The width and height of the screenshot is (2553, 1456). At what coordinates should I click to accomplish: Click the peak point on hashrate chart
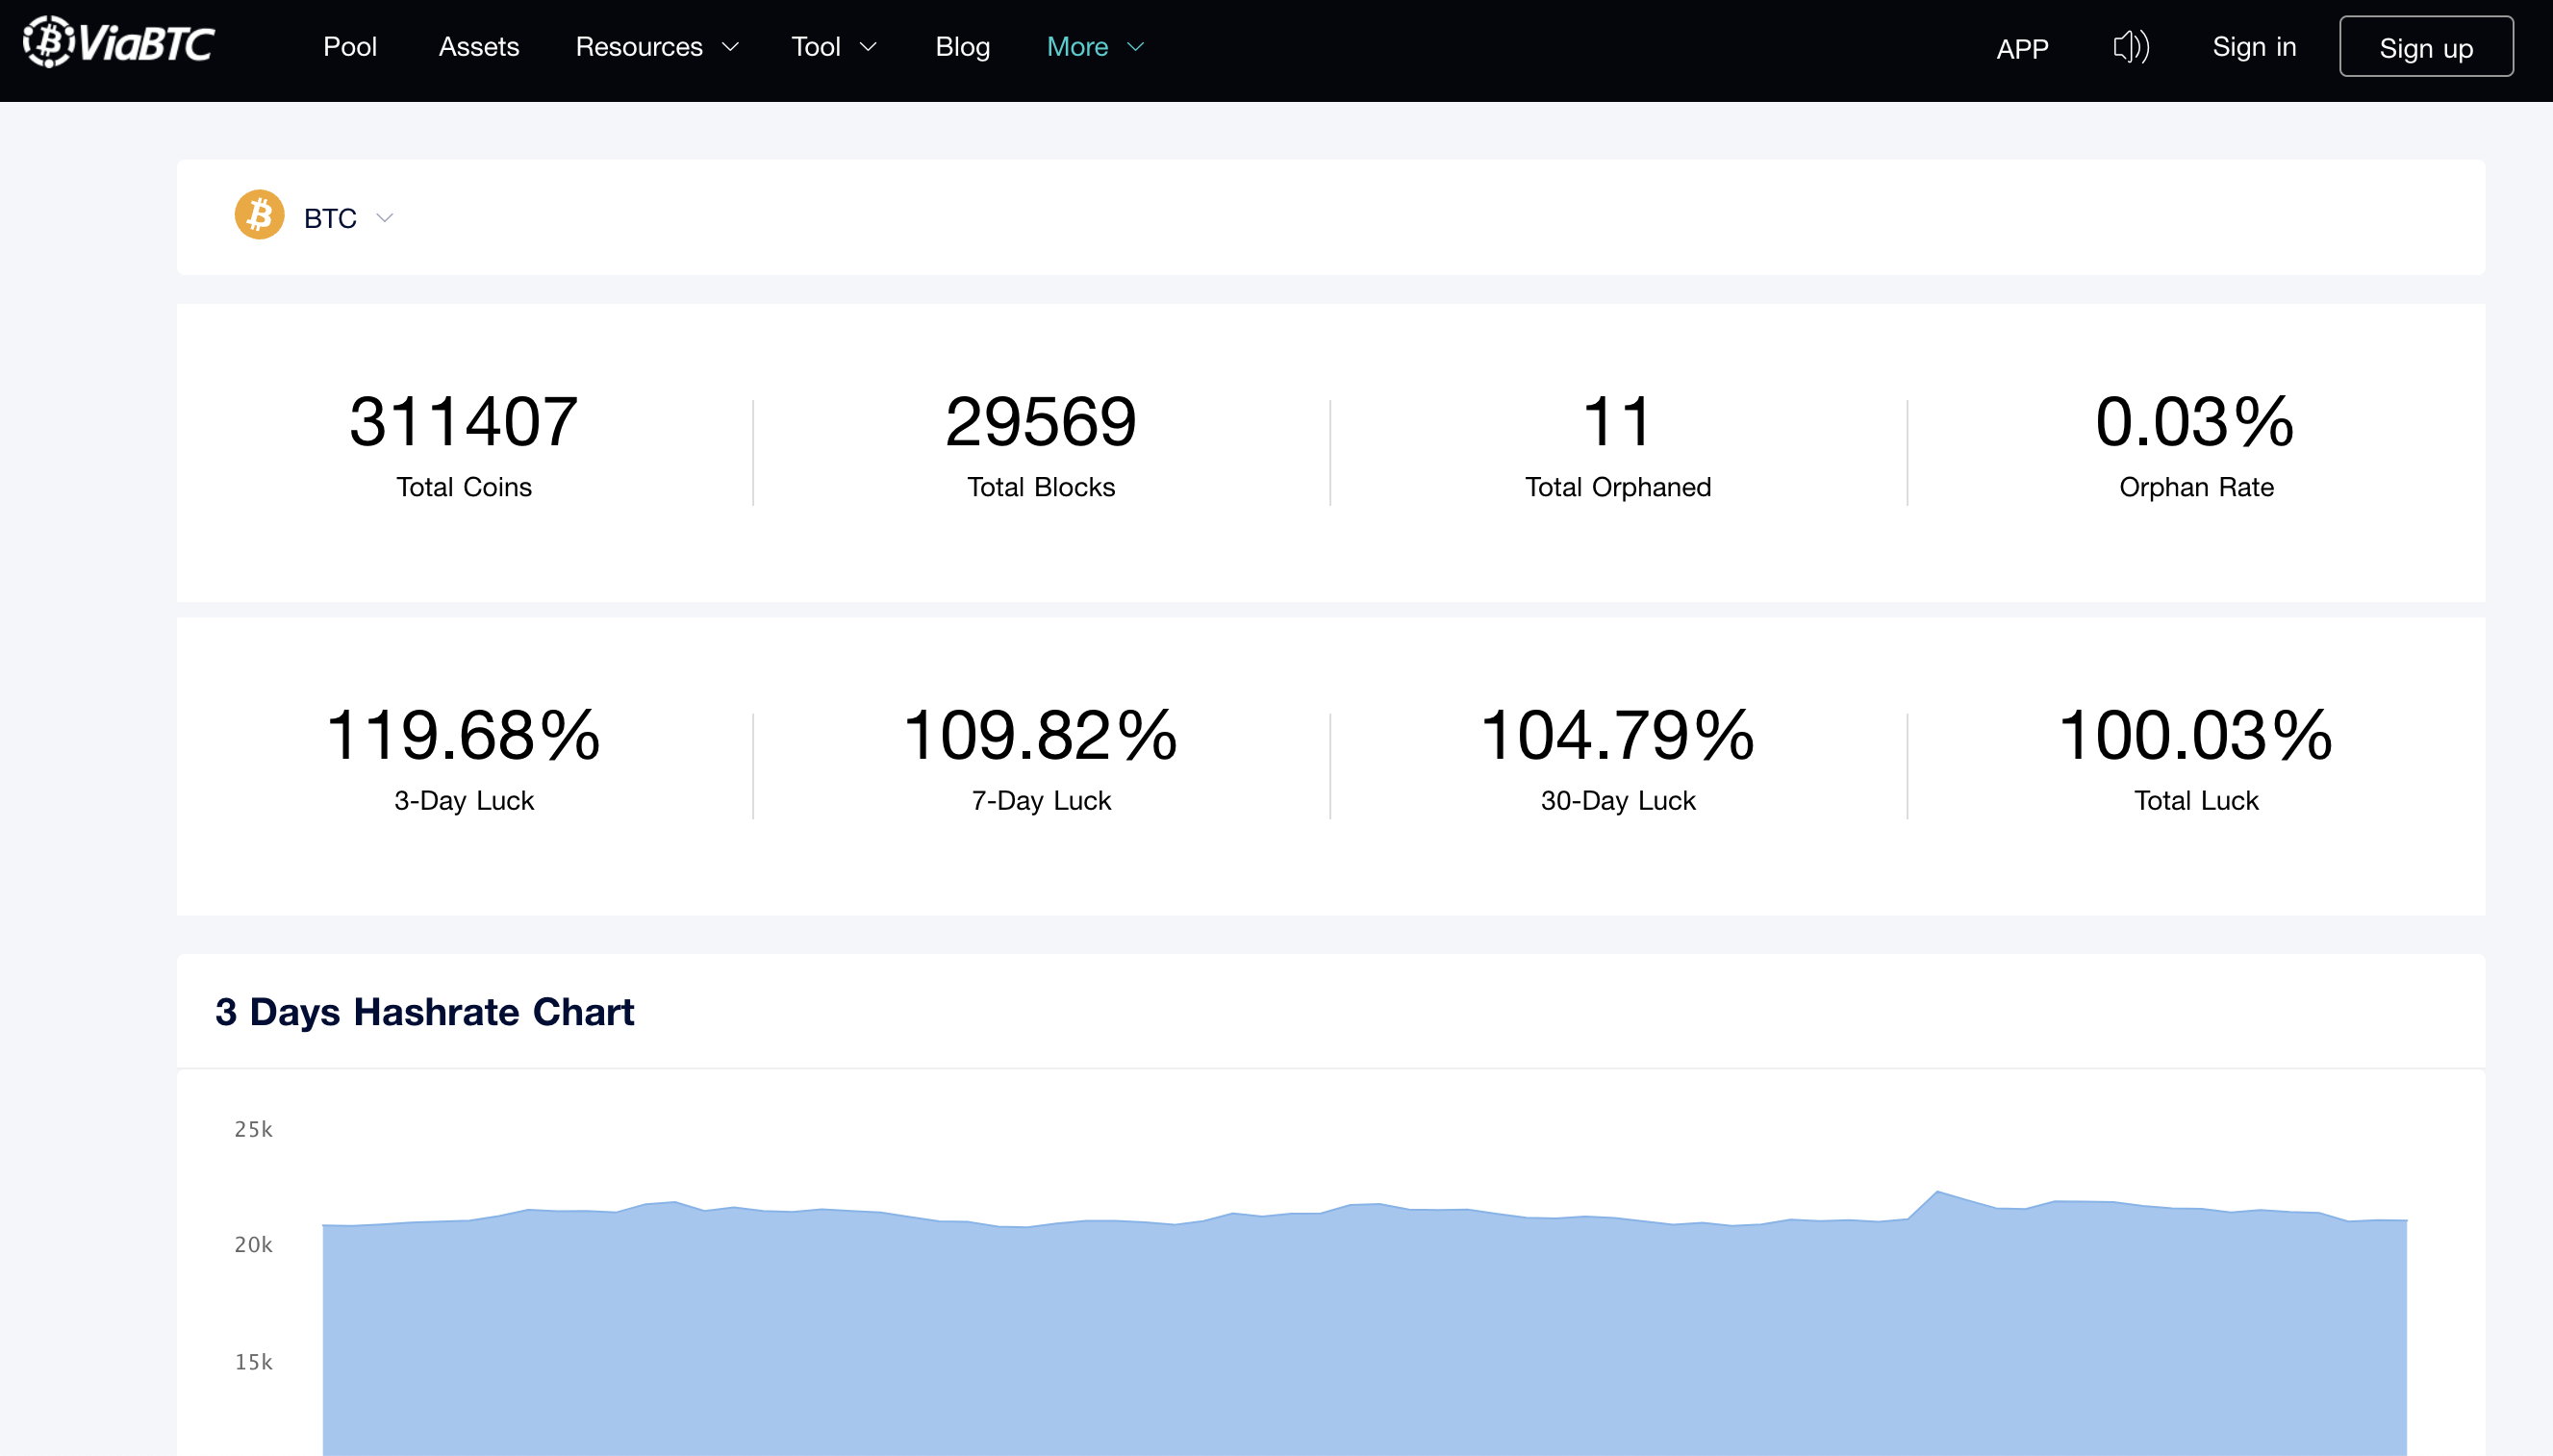point(1937,1192)
